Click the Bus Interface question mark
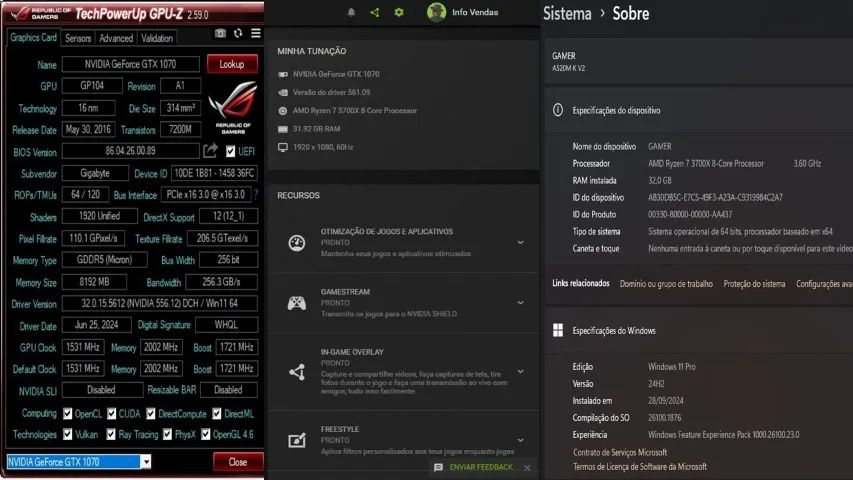This screenshot has width=853, height=480. click(256, 194)
